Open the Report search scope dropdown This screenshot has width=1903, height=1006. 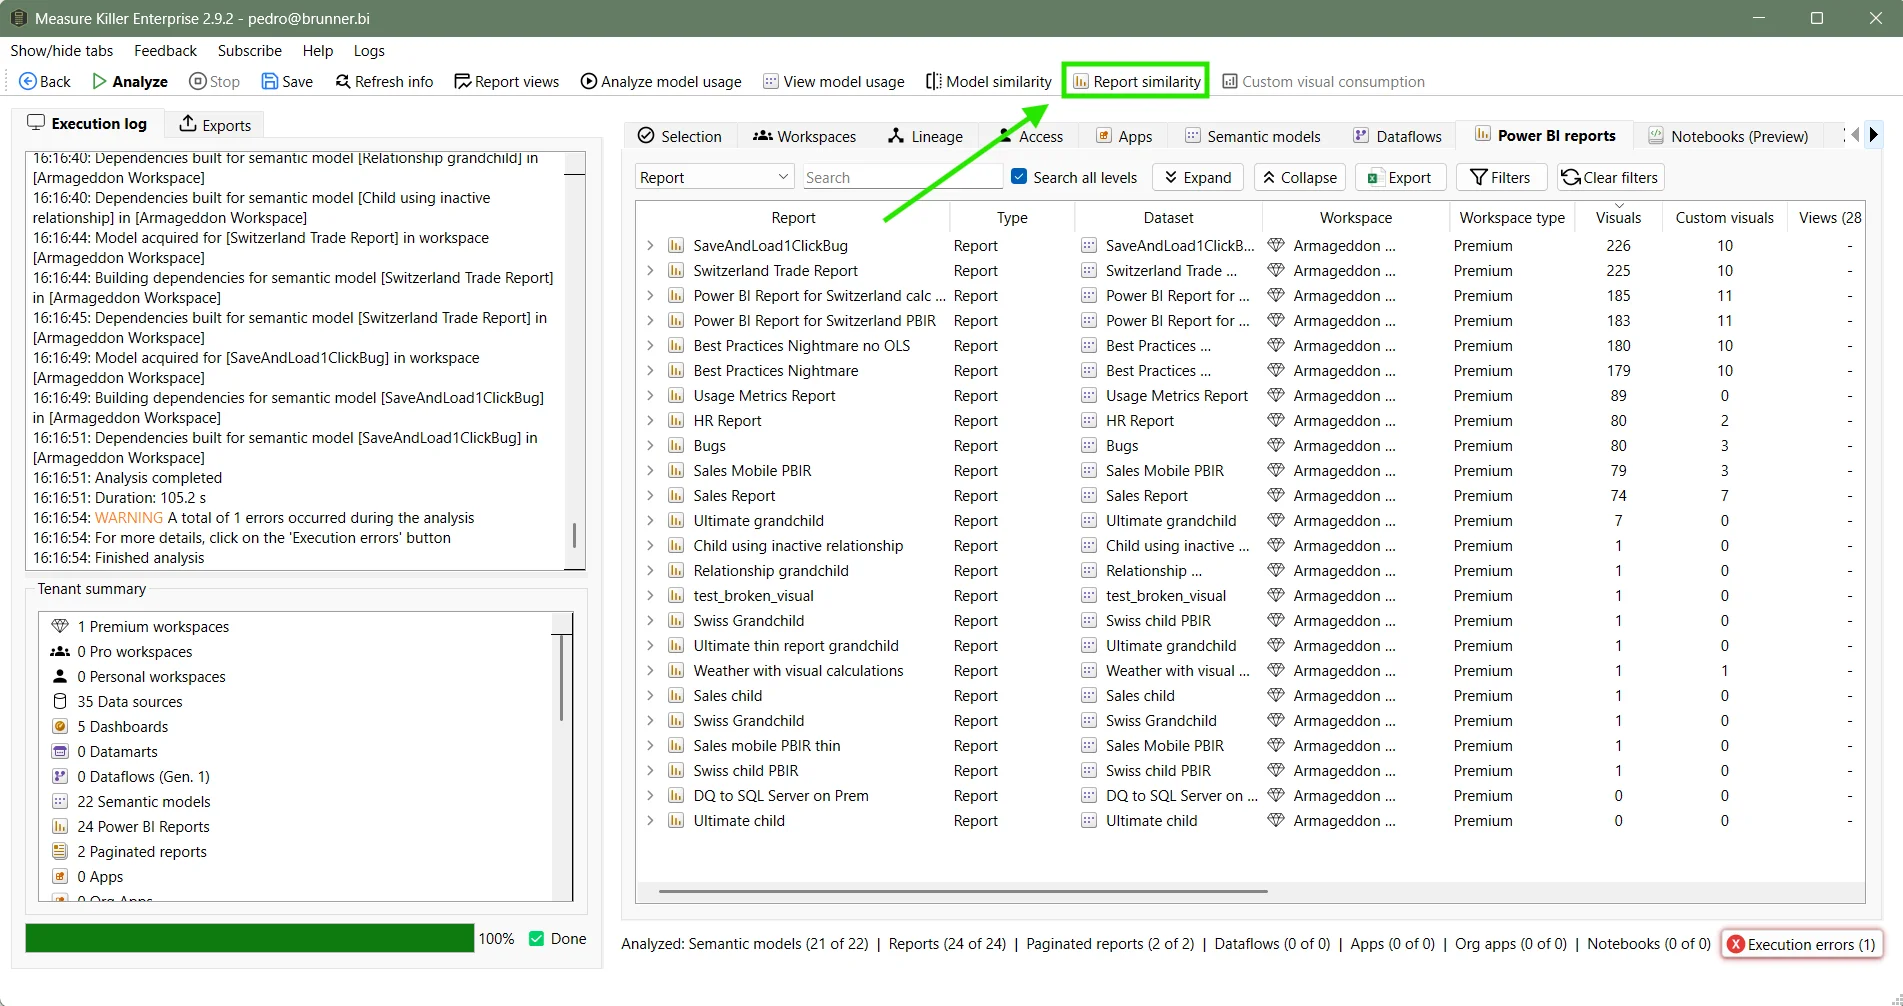(x=714, y=177)
